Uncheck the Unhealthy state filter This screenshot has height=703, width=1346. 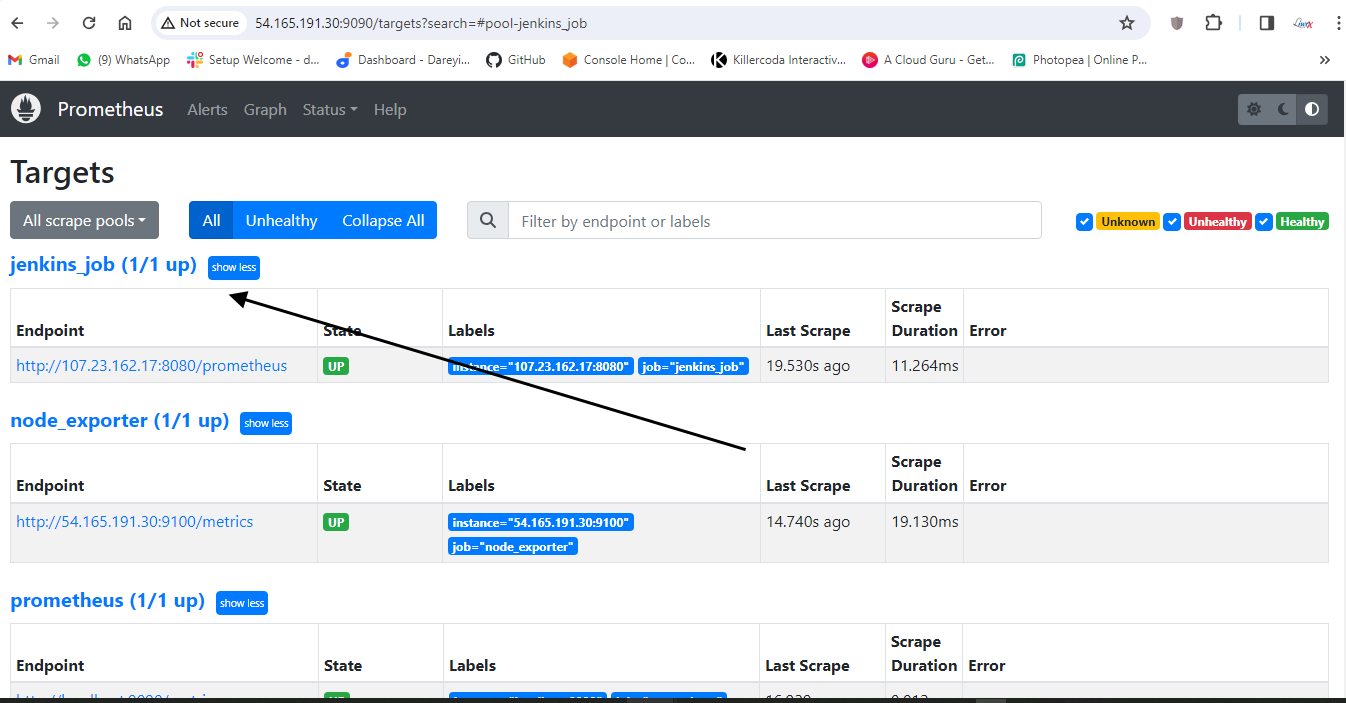[x=1173, y=222]
